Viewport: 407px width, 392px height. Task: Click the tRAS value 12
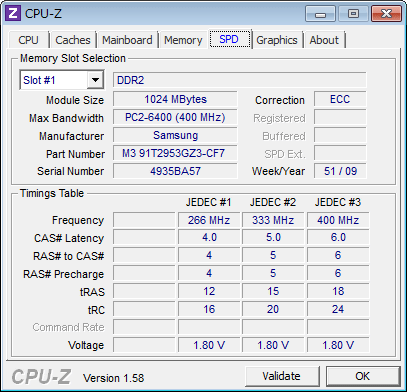click(x=209, y=291)
